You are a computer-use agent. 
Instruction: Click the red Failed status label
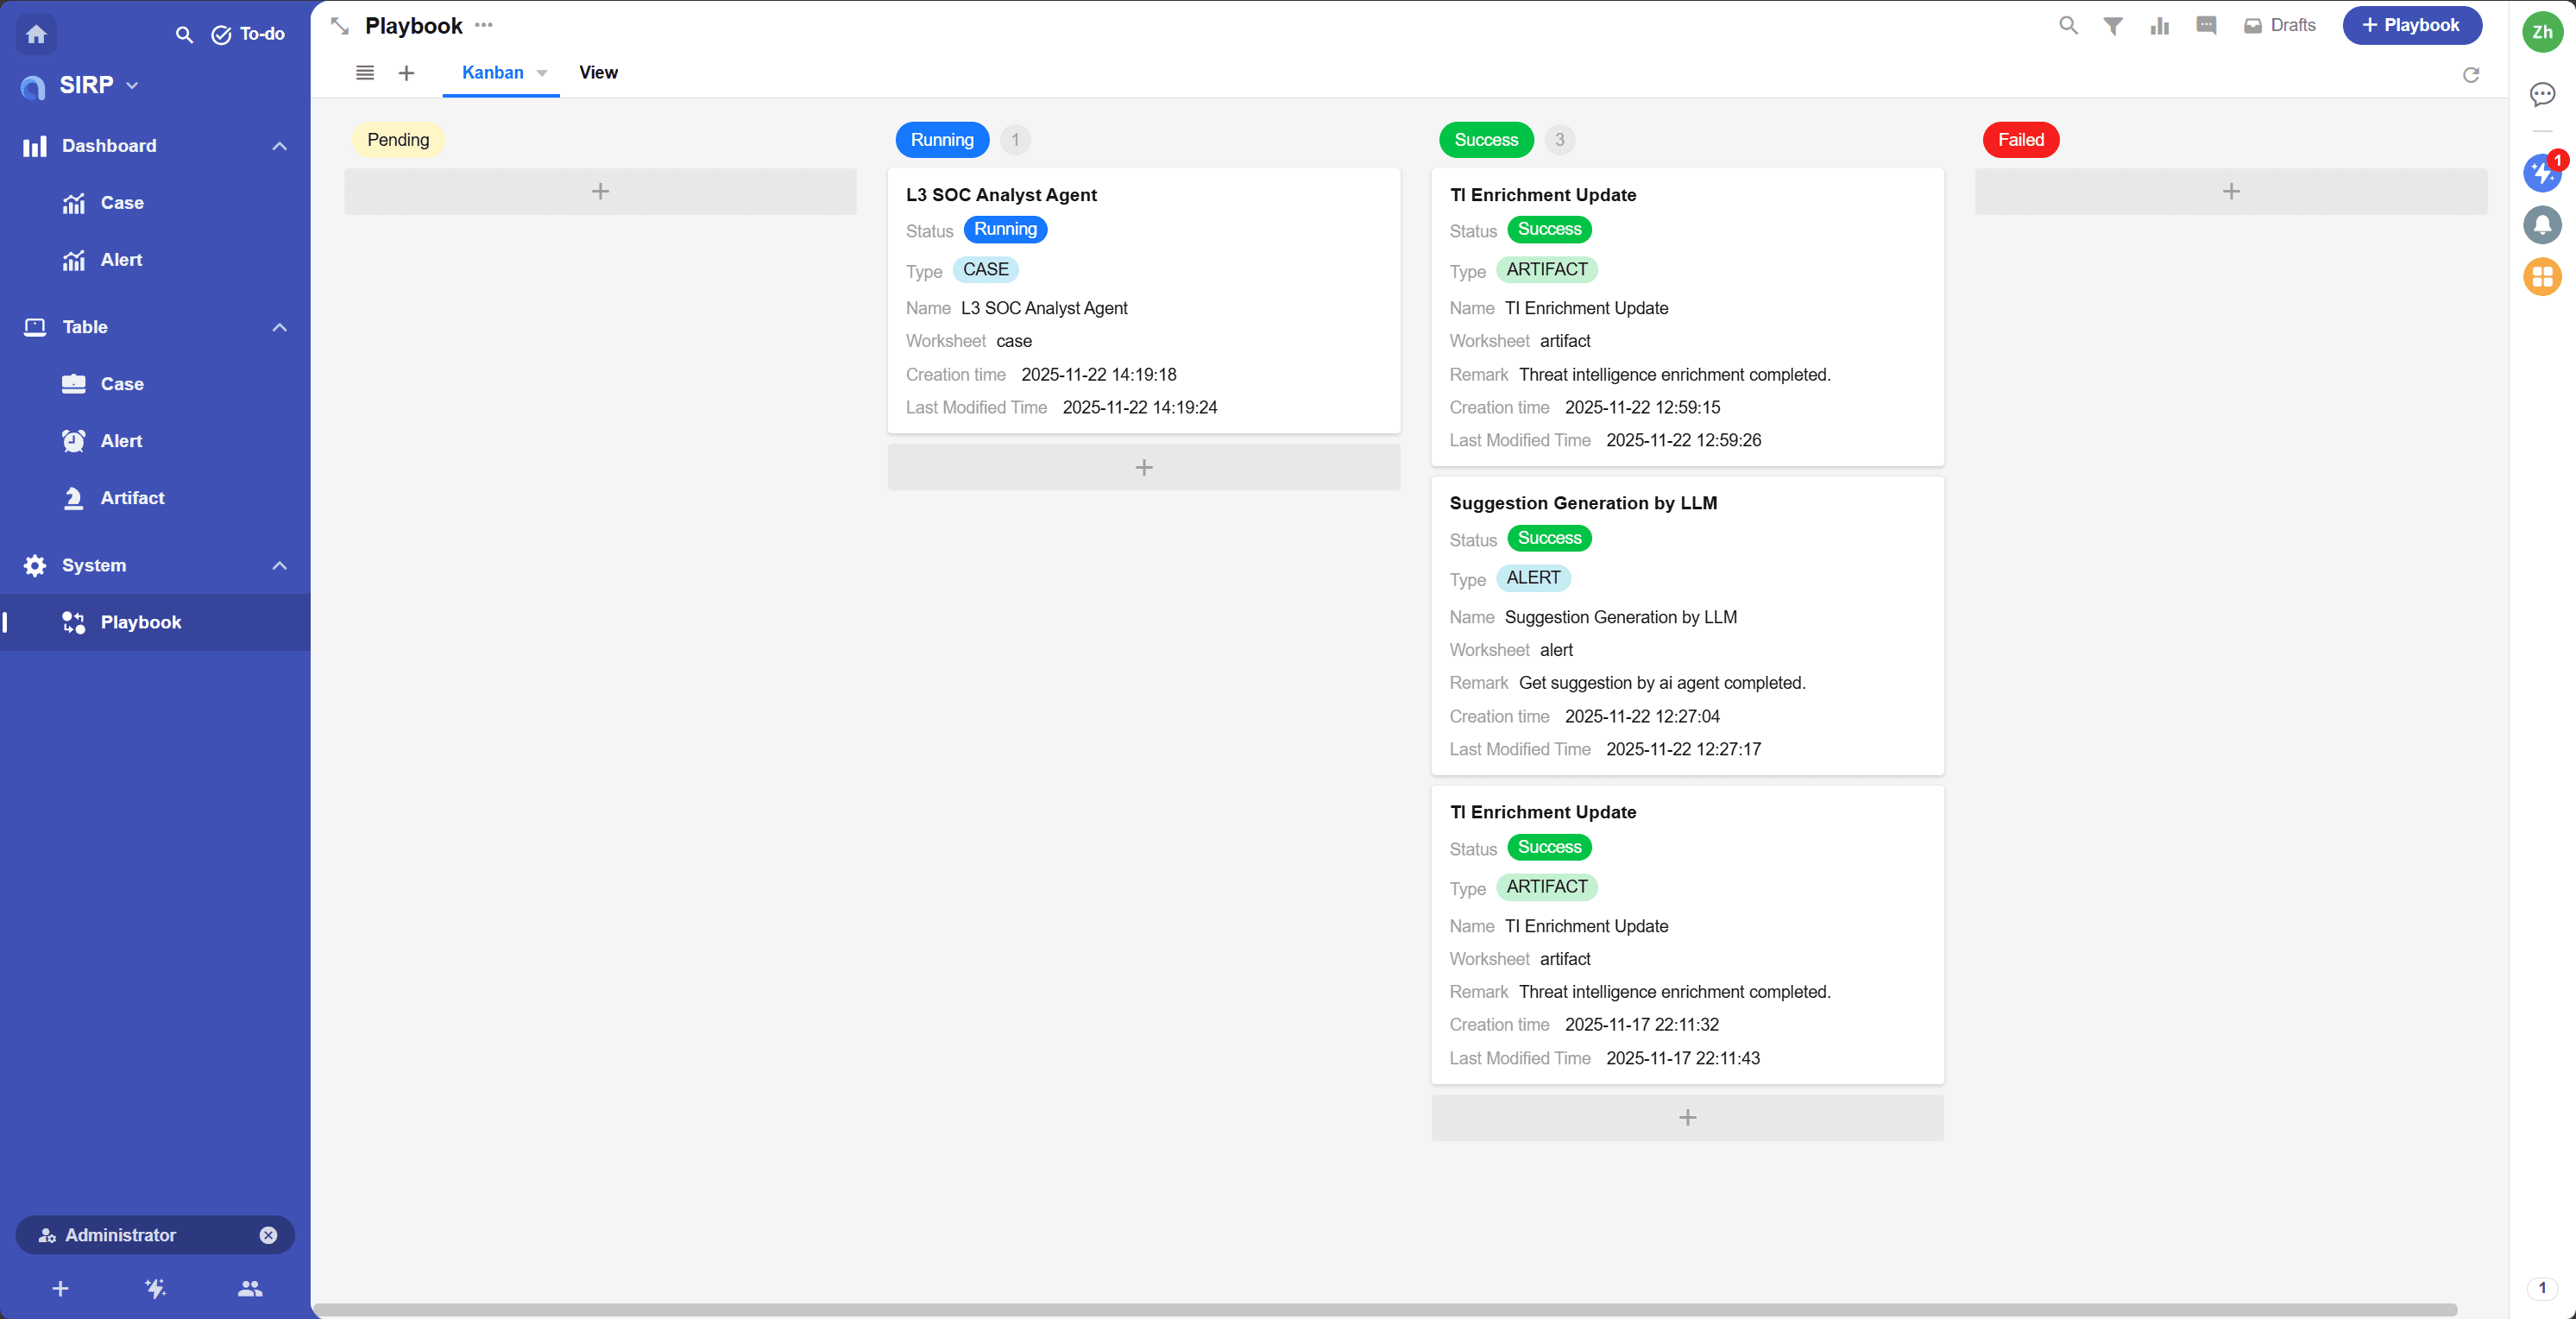click(x=2020, y=140)
